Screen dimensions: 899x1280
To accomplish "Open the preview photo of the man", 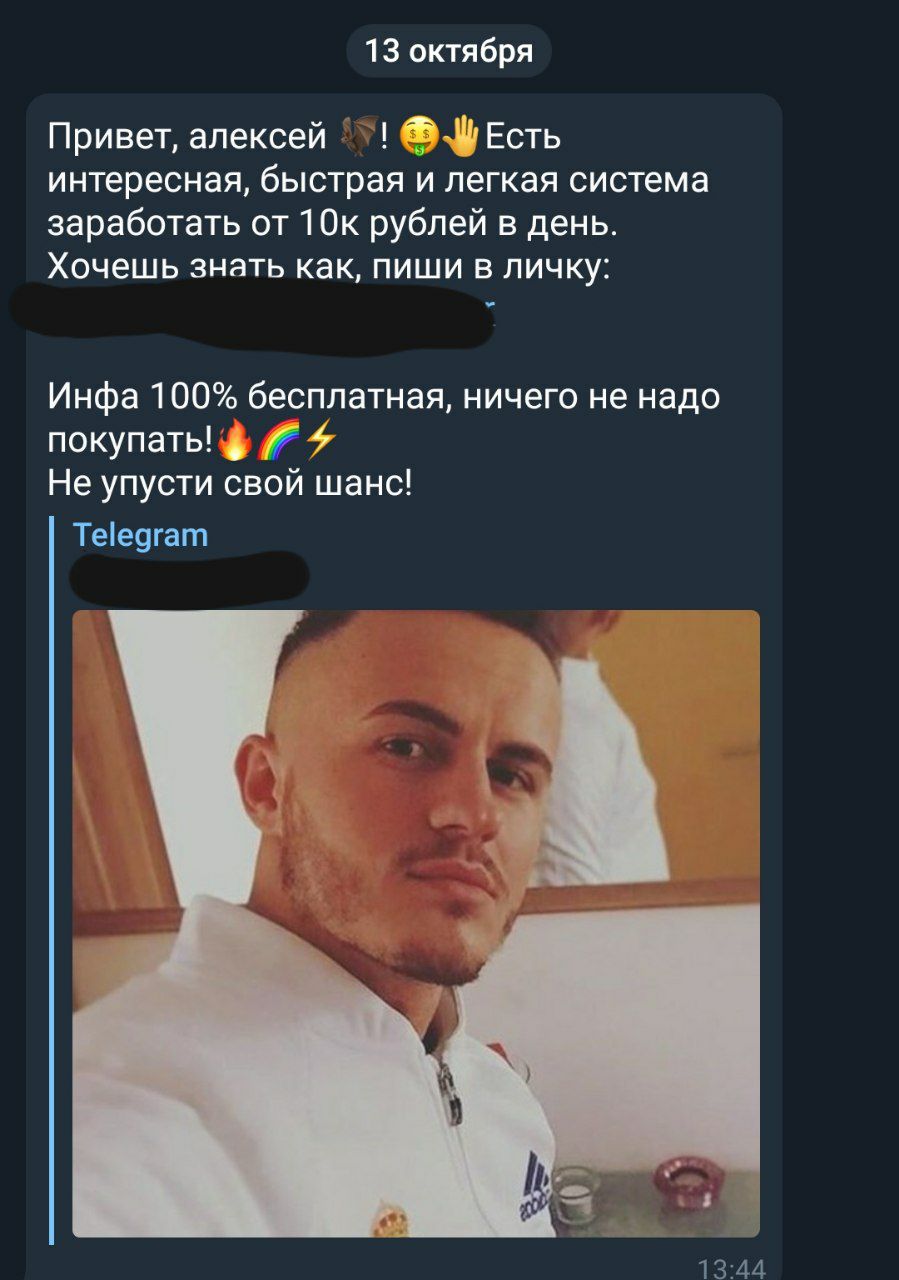I will (416, 923).
